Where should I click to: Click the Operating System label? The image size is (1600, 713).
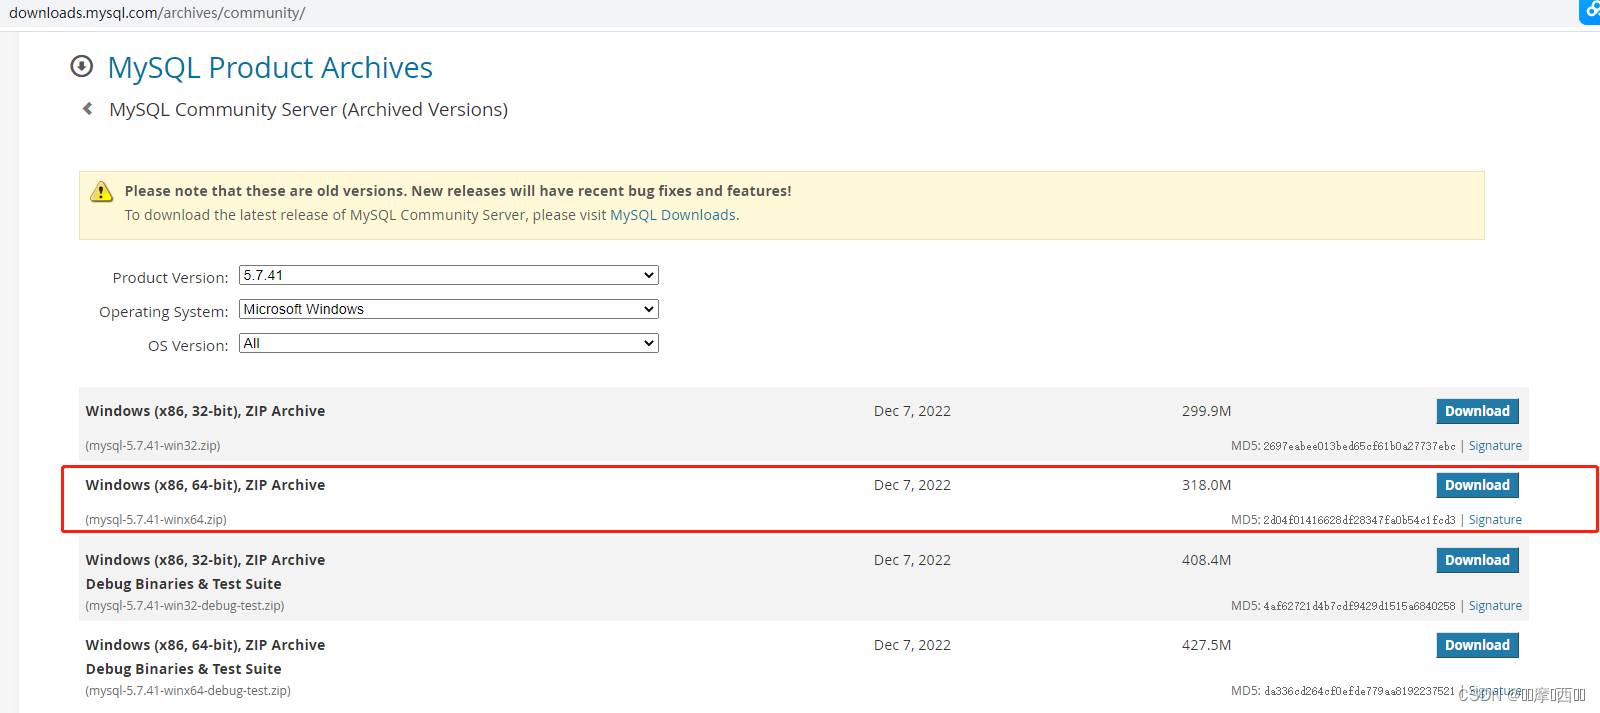164,312
